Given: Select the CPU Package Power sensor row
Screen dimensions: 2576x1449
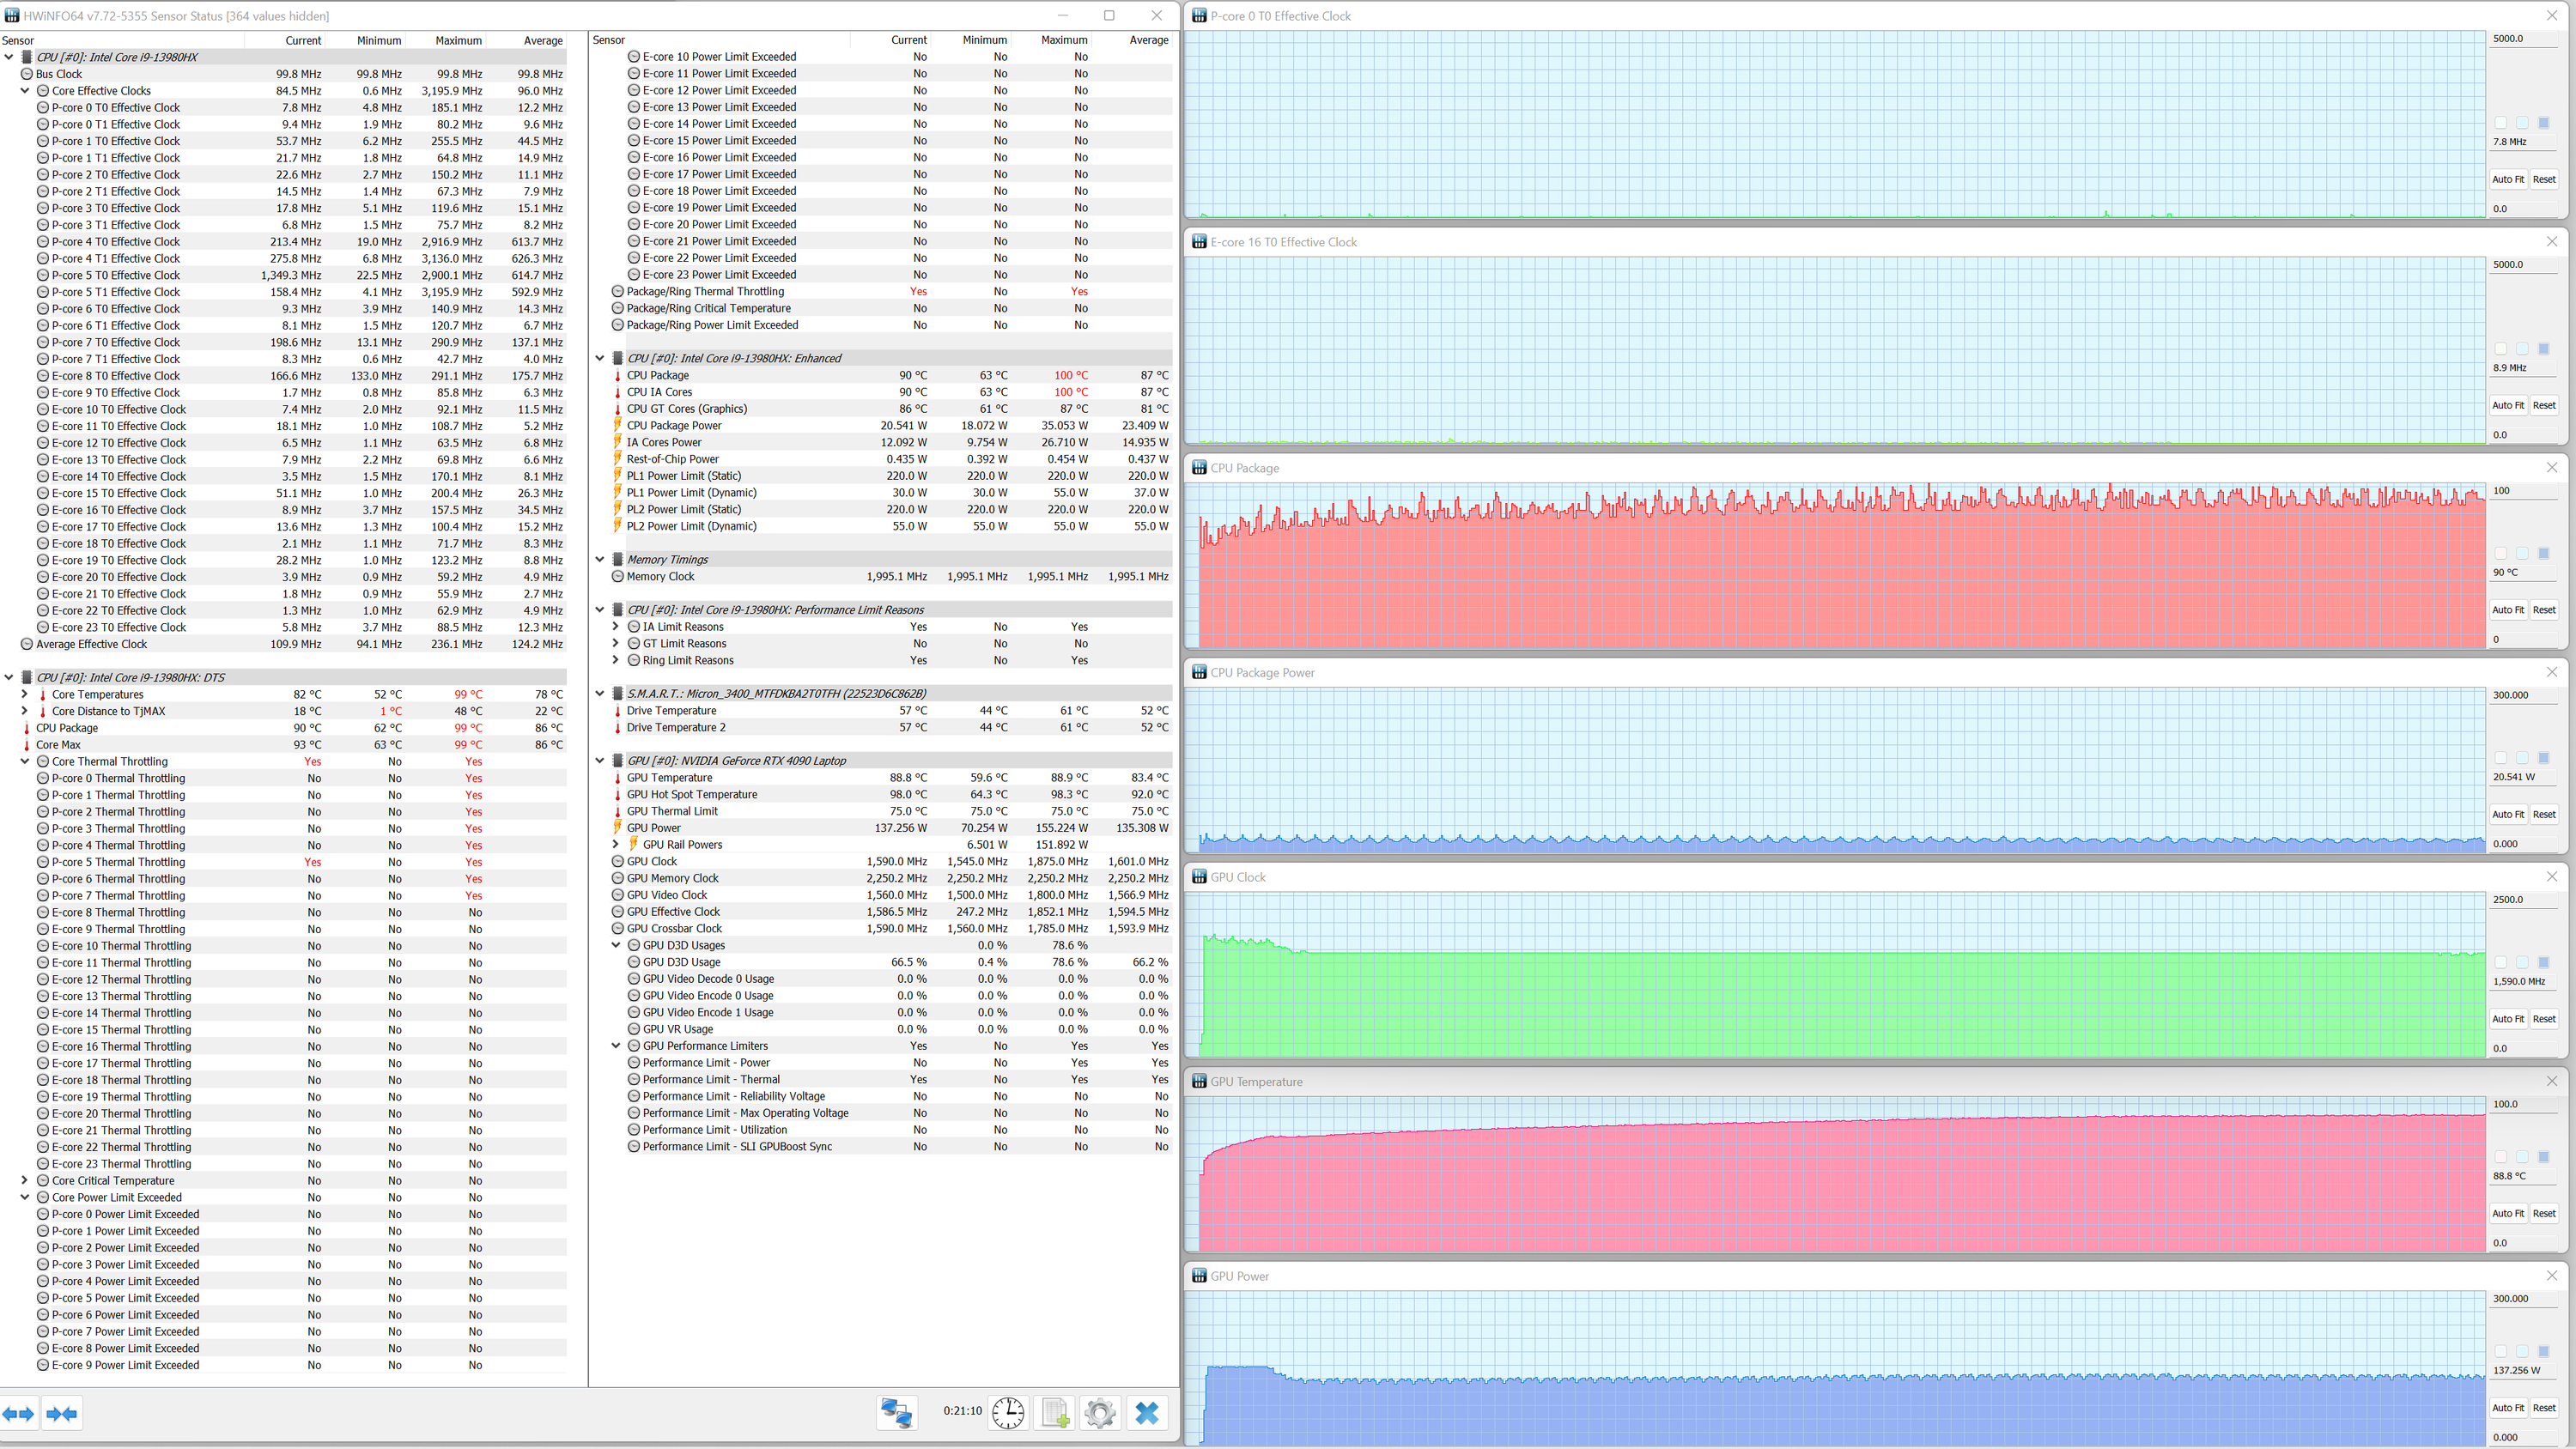Looking at the screenshot, I should [x=674, y=426].
